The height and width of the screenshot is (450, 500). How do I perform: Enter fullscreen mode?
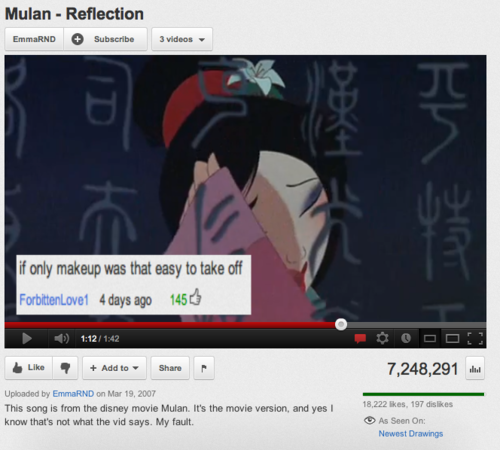click(475, 339)
